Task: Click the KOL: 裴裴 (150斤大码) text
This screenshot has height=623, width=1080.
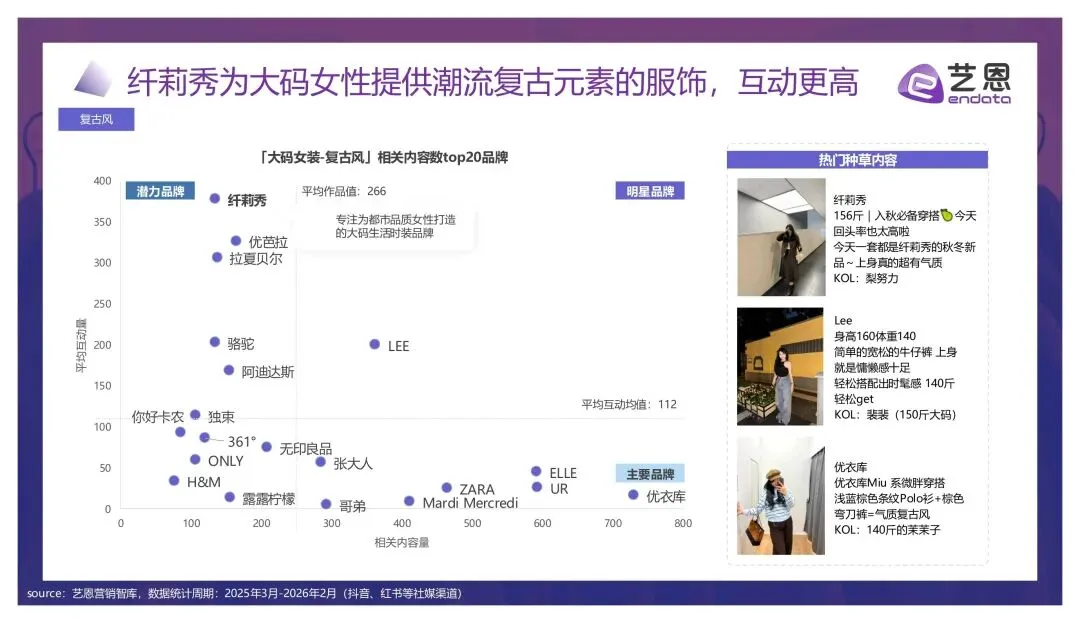Action: click(895, 414)
